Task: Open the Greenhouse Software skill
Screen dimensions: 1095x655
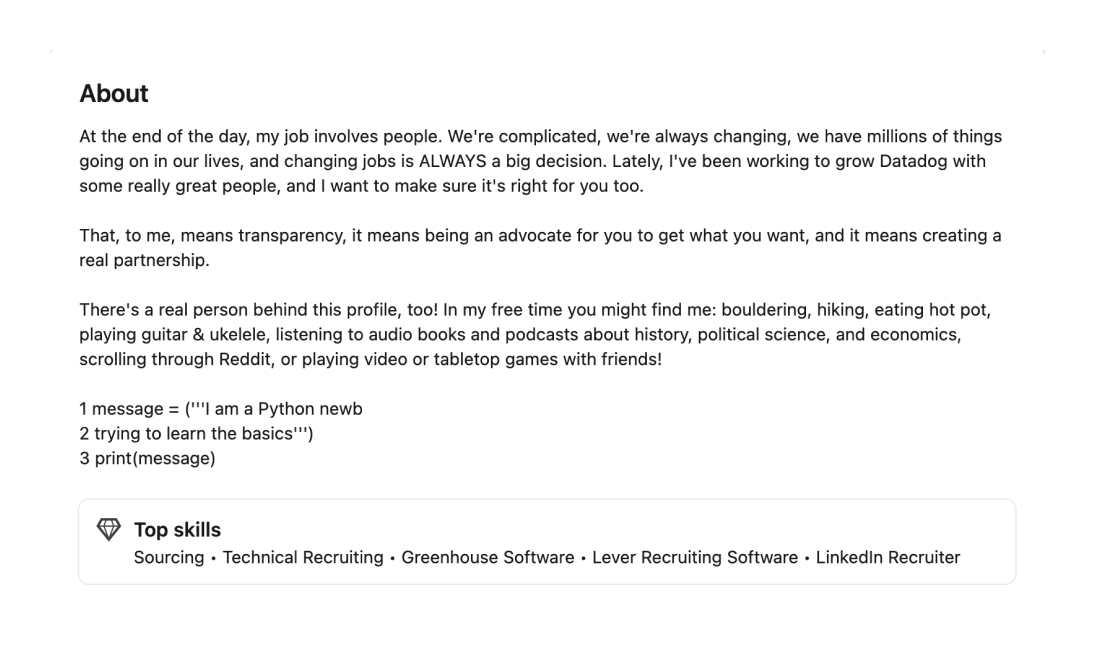Action: click(x=487, y=557)
